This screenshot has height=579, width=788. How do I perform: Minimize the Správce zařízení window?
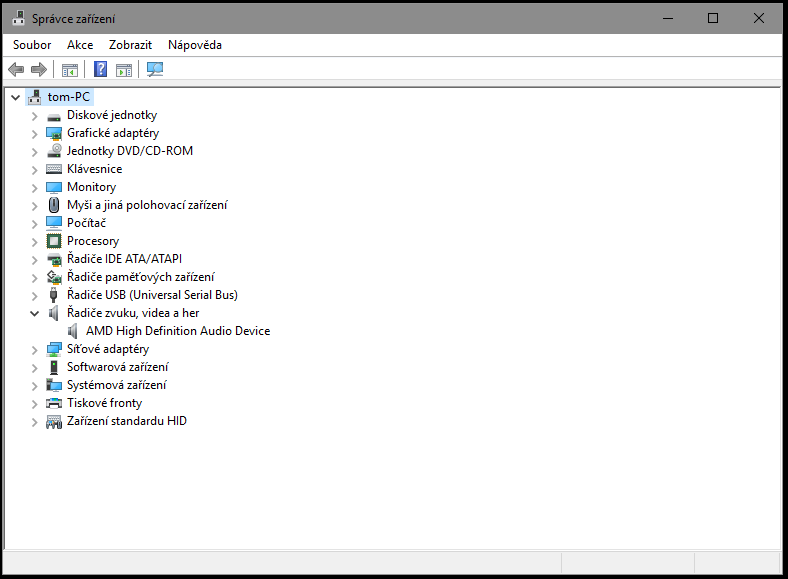click(x=668, y=19)
